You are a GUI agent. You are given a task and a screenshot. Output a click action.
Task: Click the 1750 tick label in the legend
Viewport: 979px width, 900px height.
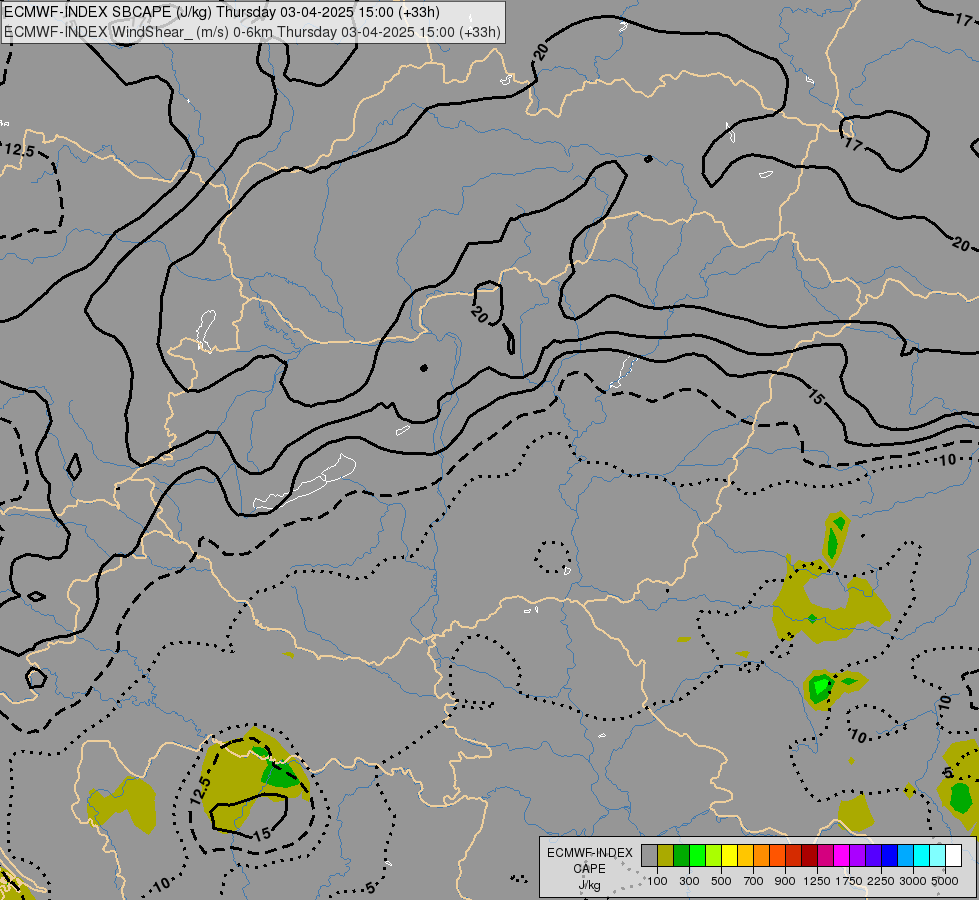849,881
